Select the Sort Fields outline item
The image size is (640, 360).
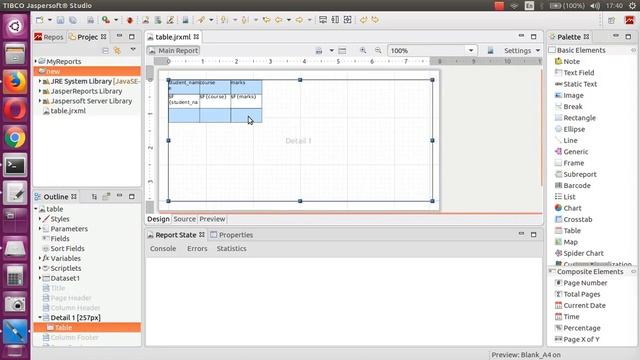[63, 249]
